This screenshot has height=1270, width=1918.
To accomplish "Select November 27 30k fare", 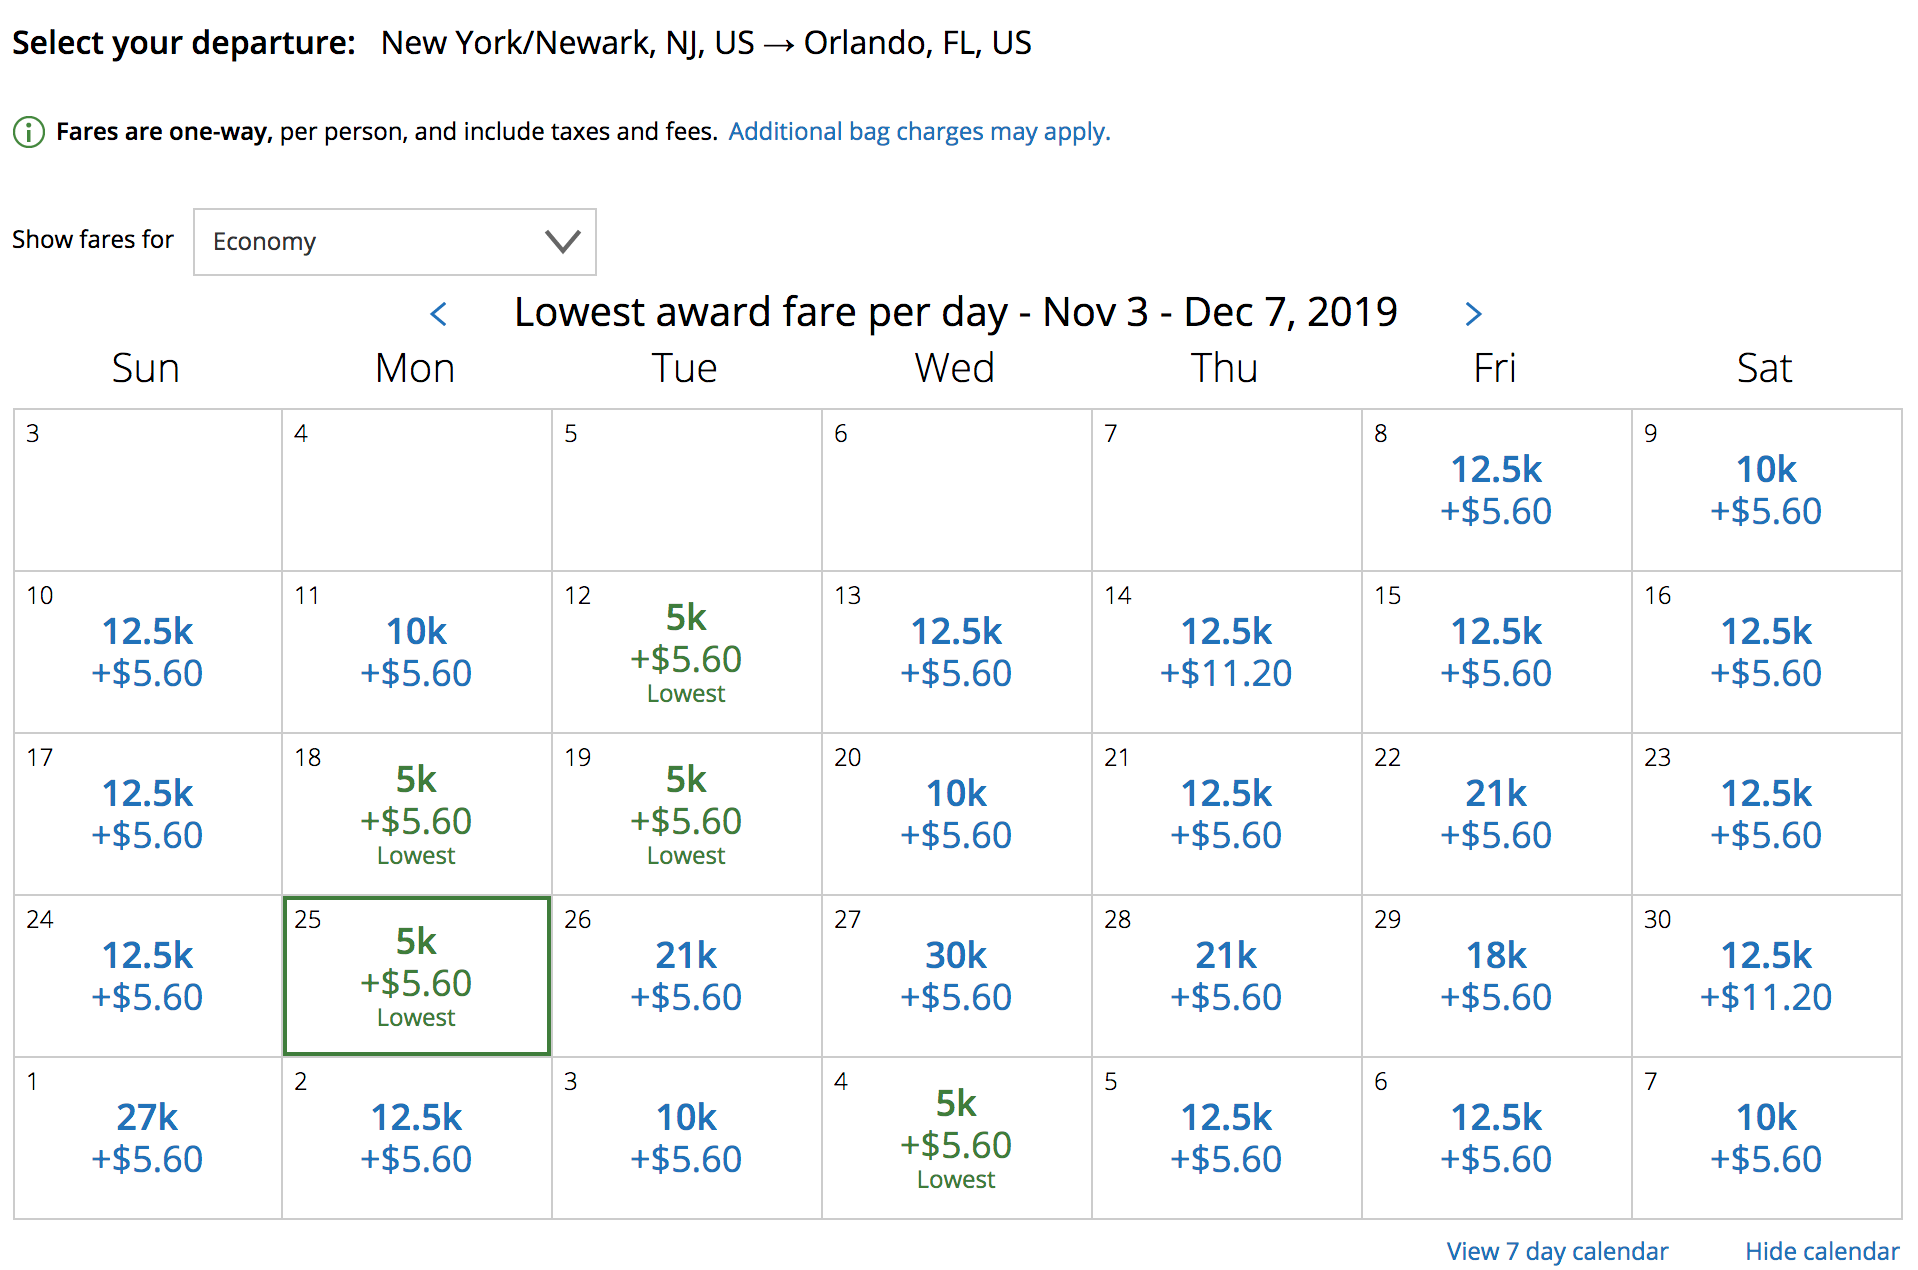I will (x=957, y=976).
